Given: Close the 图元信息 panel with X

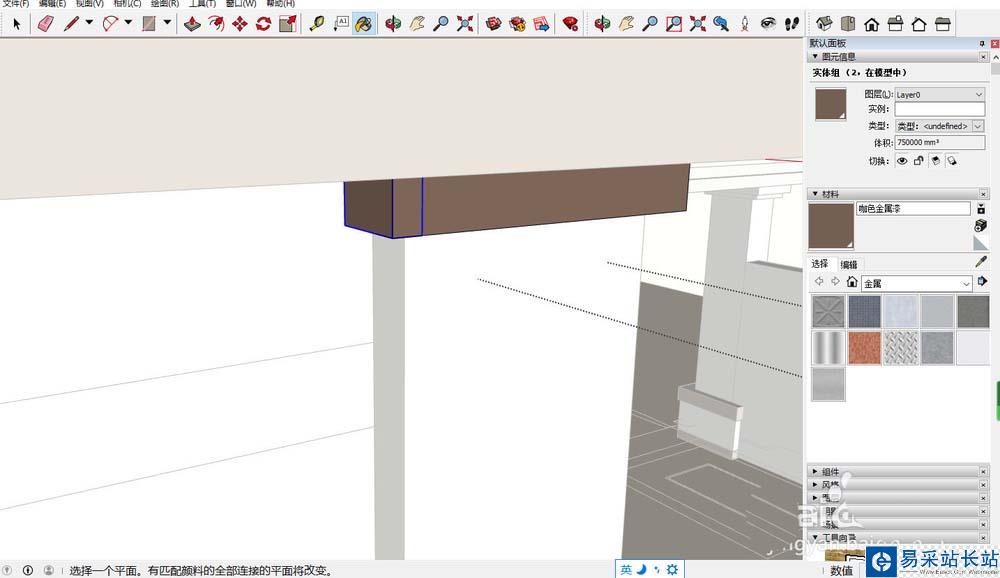Looking at the screenshot, I should point(983,57).
